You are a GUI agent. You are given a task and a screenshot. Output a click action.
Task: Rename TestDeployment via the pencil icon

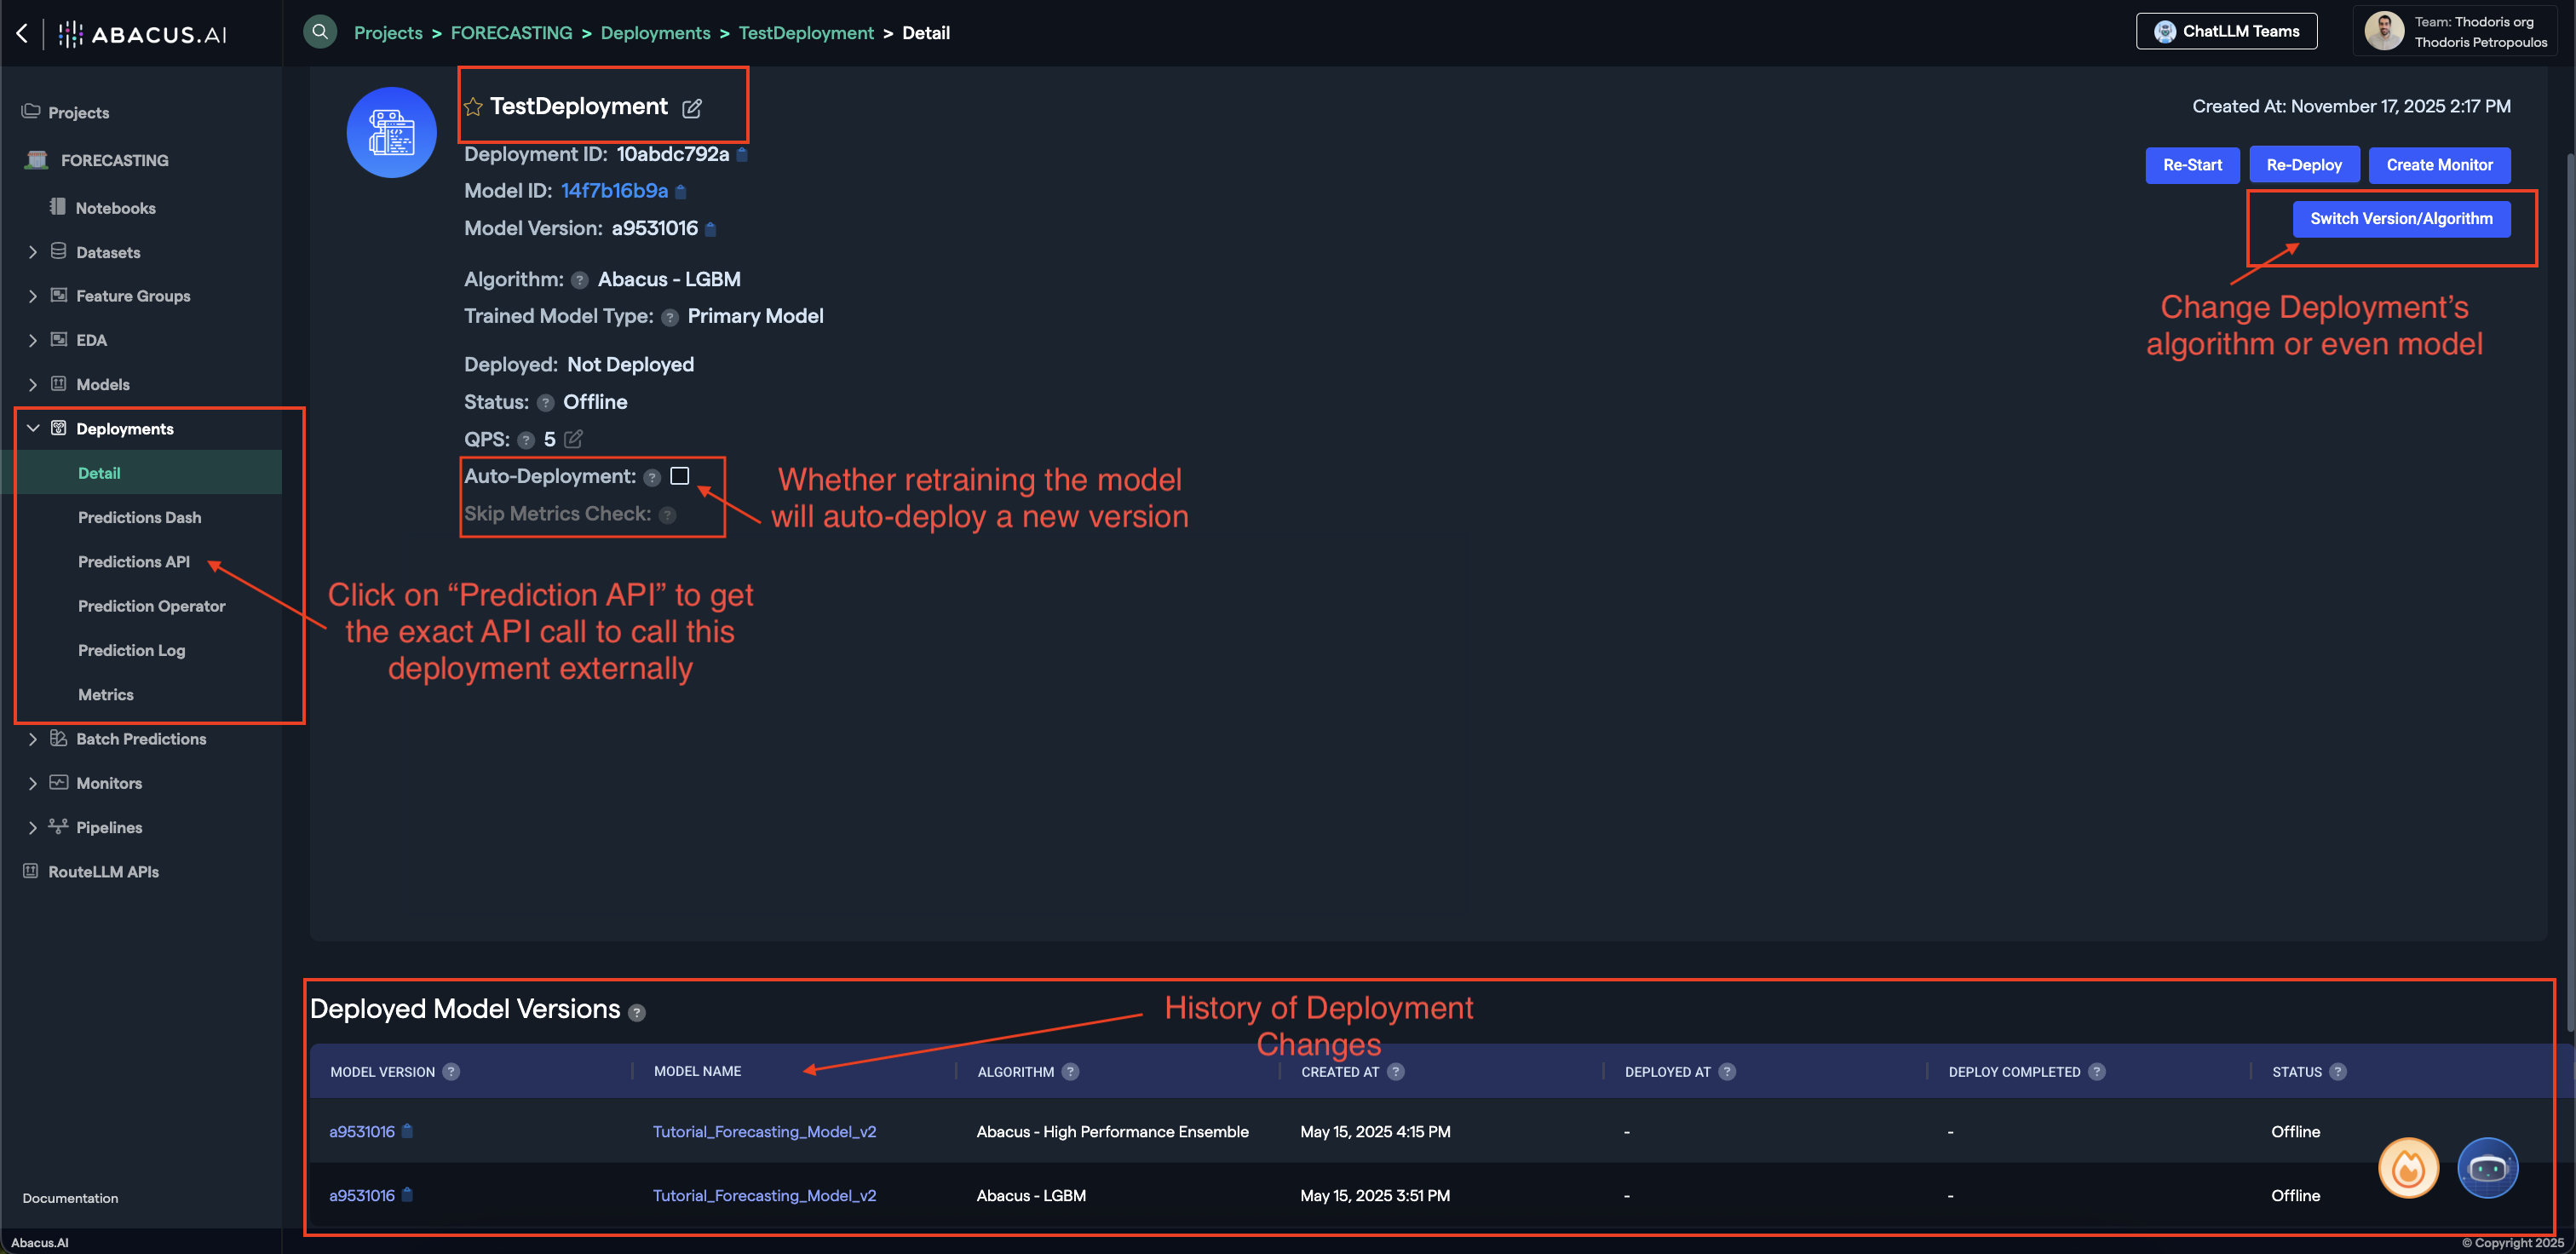click(x=692, y=107)
